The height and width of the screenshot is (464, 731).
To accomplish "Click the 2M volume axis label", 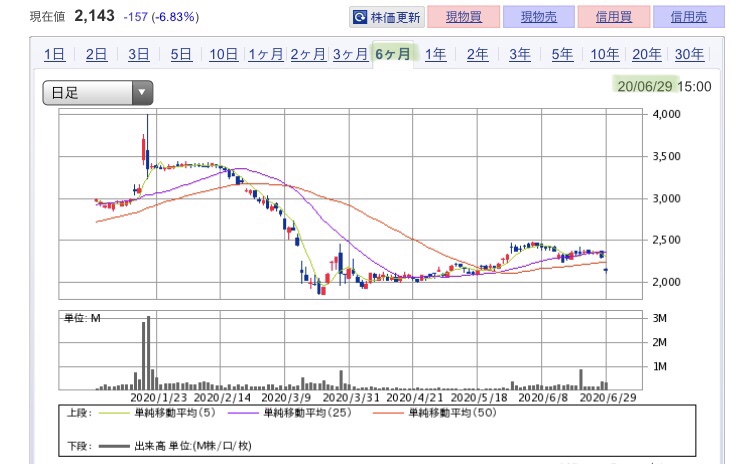I will tap(660, 342).
